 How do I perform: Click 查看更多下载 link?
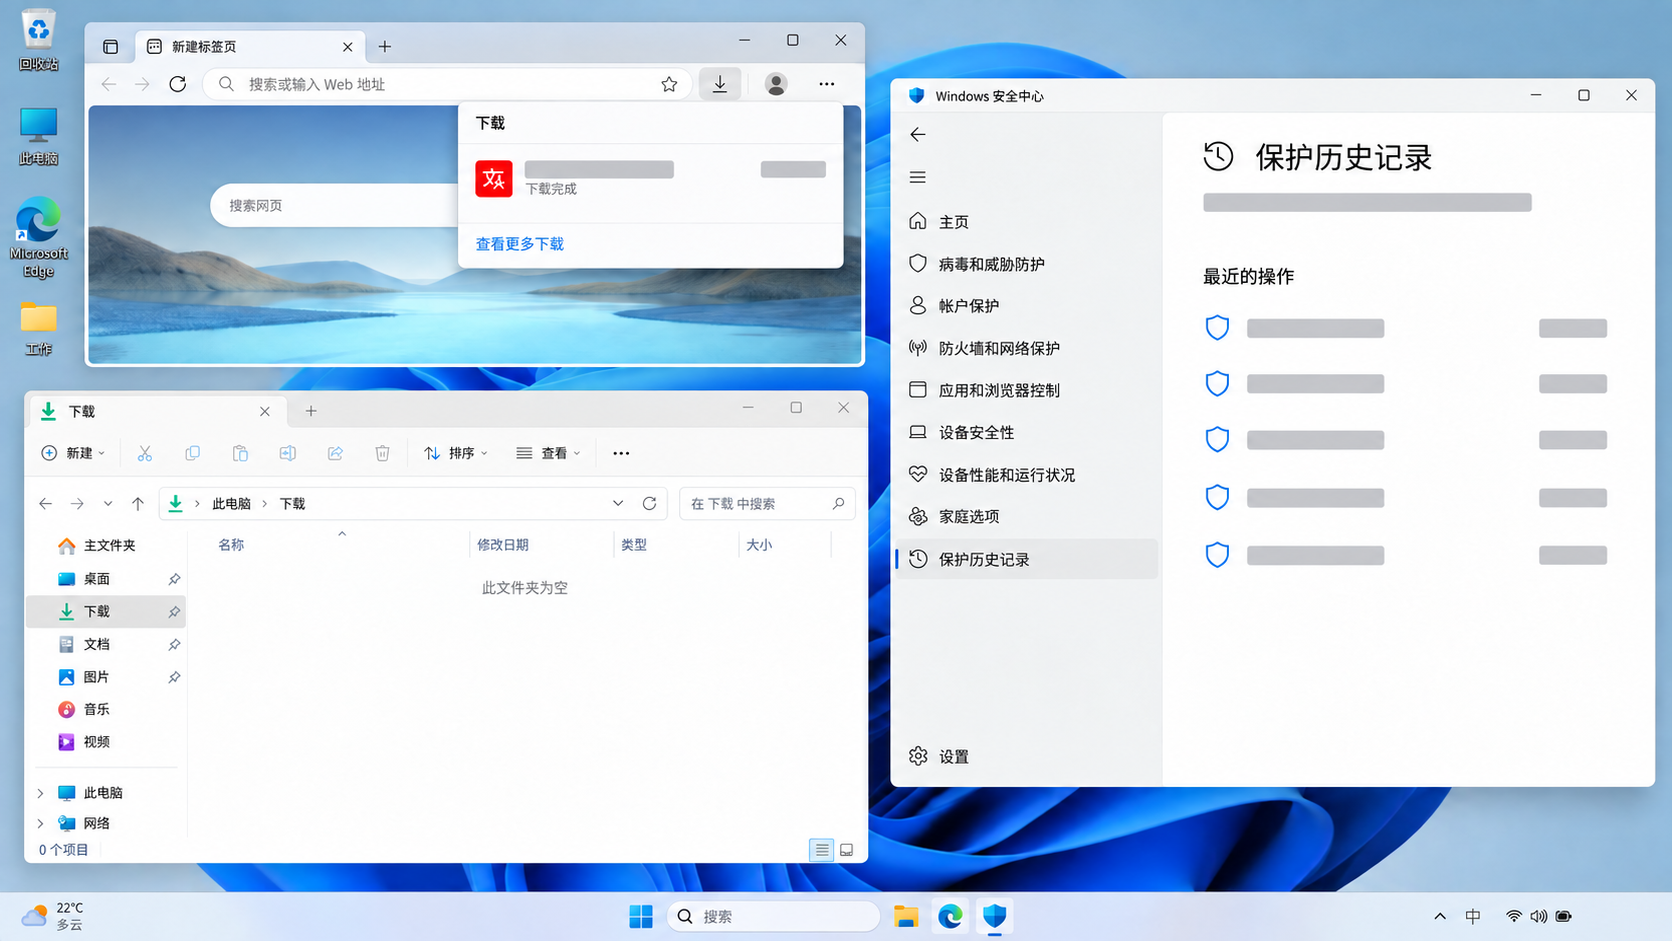[x=520, y=244]
